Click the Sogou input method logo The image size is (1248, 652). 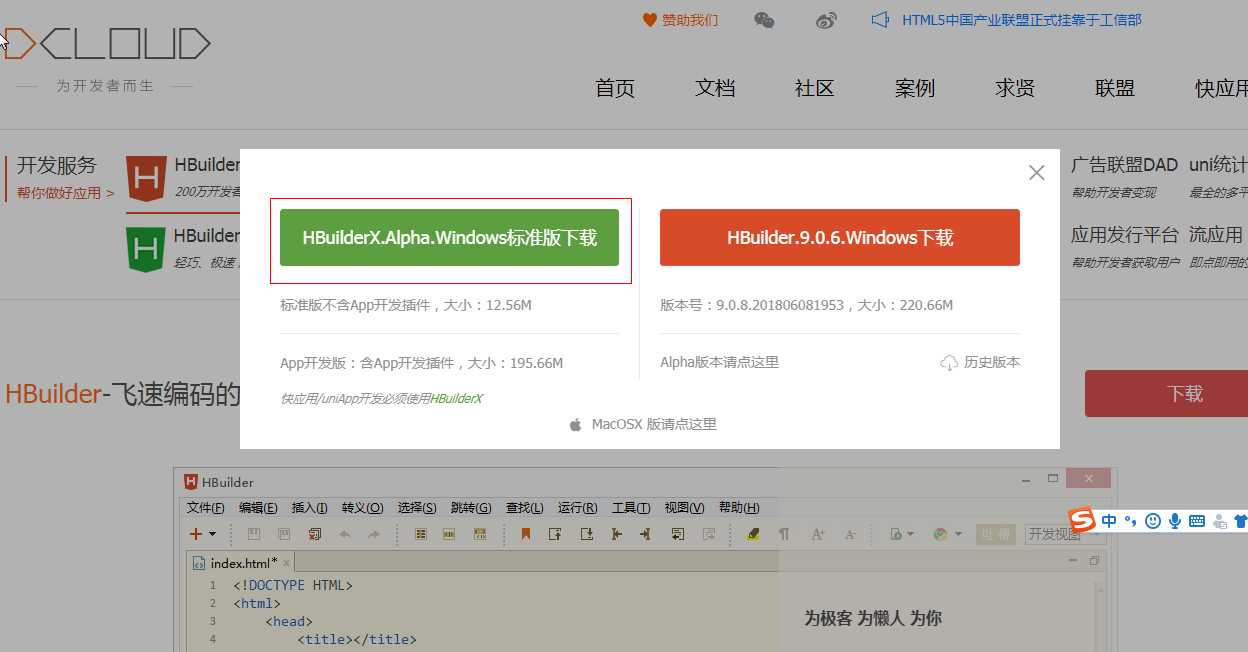point(1083,520)
